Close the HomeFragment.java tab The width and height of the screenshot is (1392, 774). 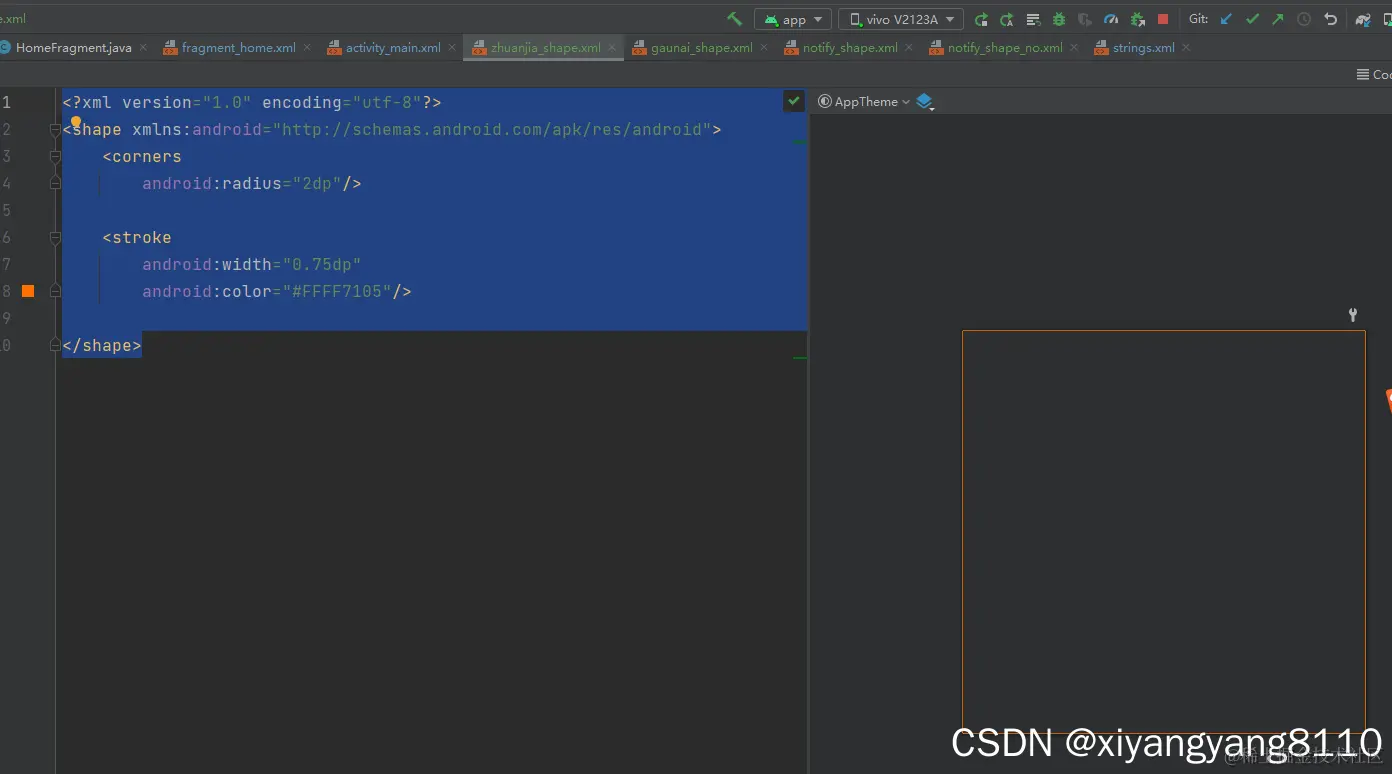pyautogui.click(x=143, y=47)
